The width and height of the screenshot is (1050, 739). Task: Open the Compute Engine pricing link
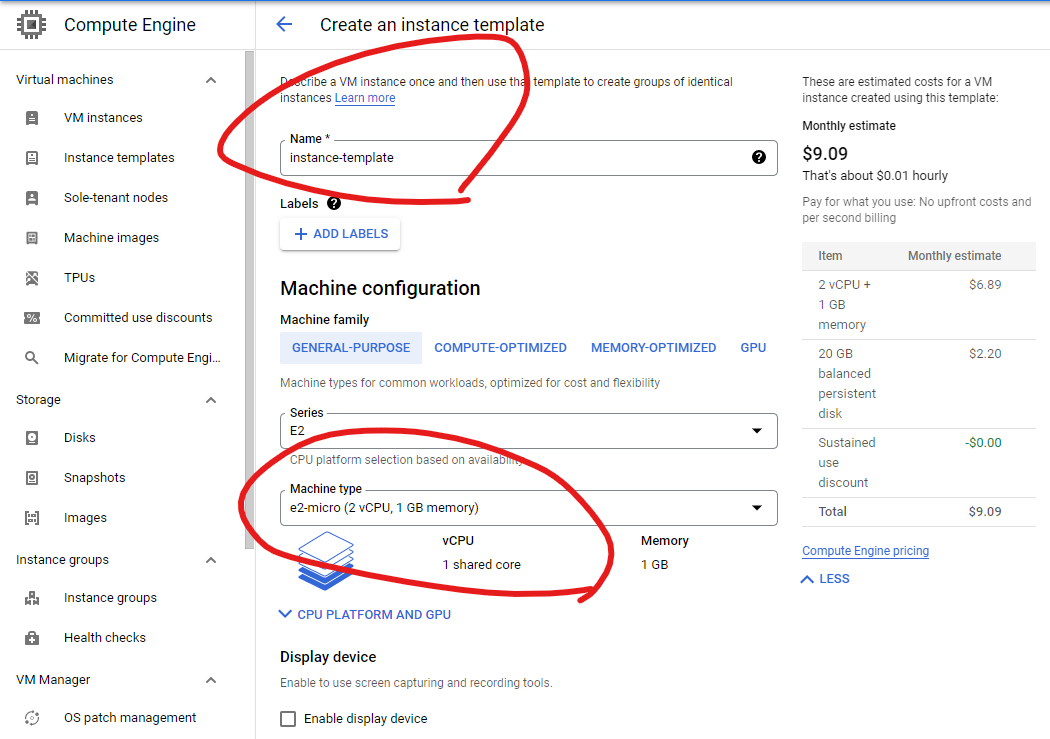tap(866, 551)
